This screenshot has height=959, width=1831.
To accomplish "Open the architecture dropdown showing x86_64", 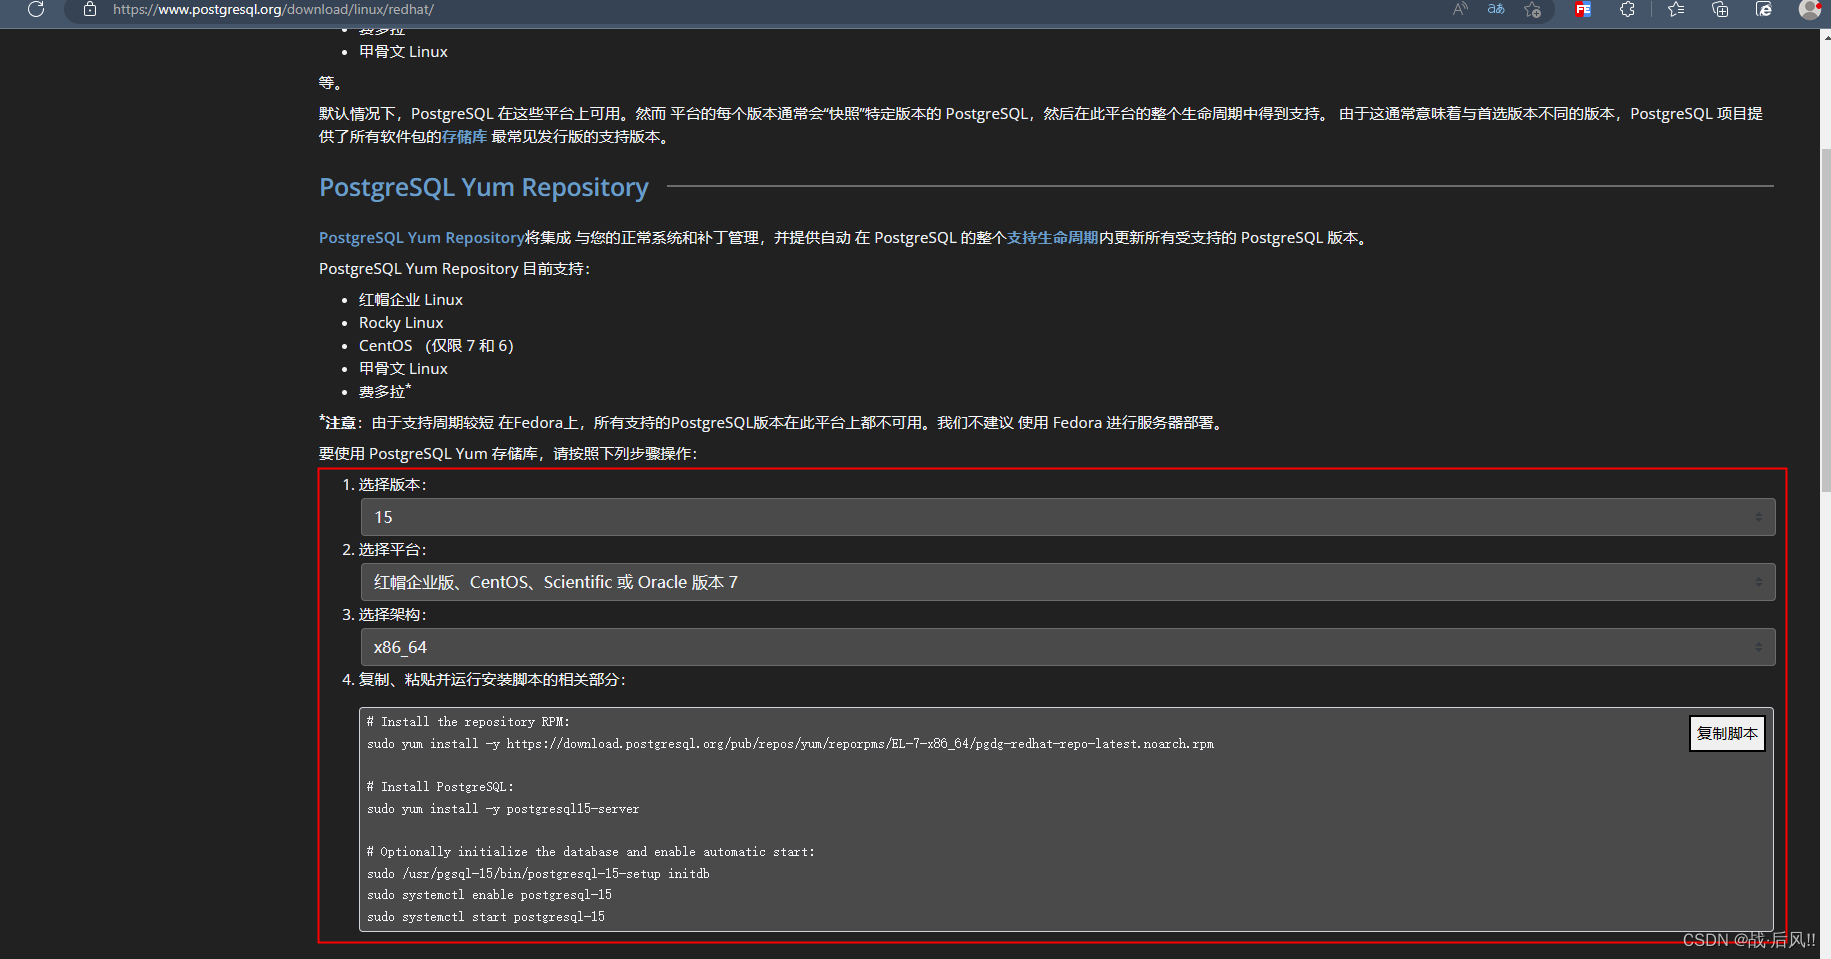I will (1067, 647).
